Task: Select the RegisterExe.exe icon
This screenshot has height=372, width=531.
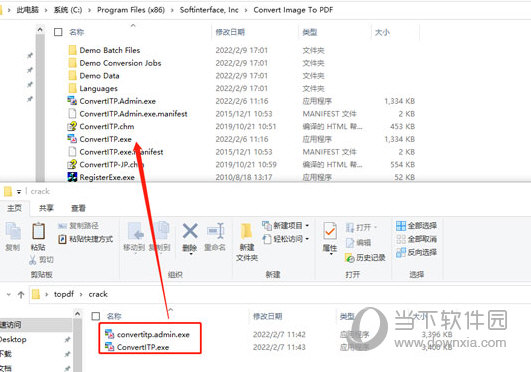Action: pos(72,177)
